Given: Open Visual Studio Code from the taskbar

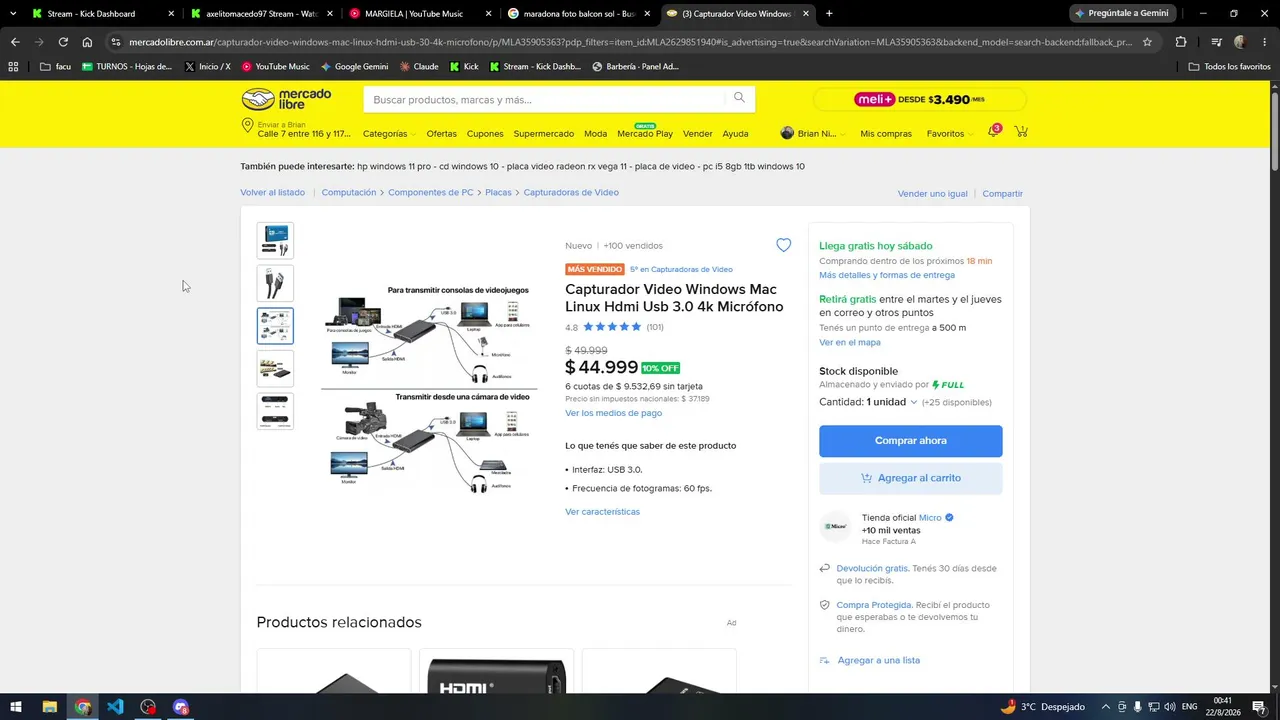Looking at the screenshot, I should tap(115, 707).
